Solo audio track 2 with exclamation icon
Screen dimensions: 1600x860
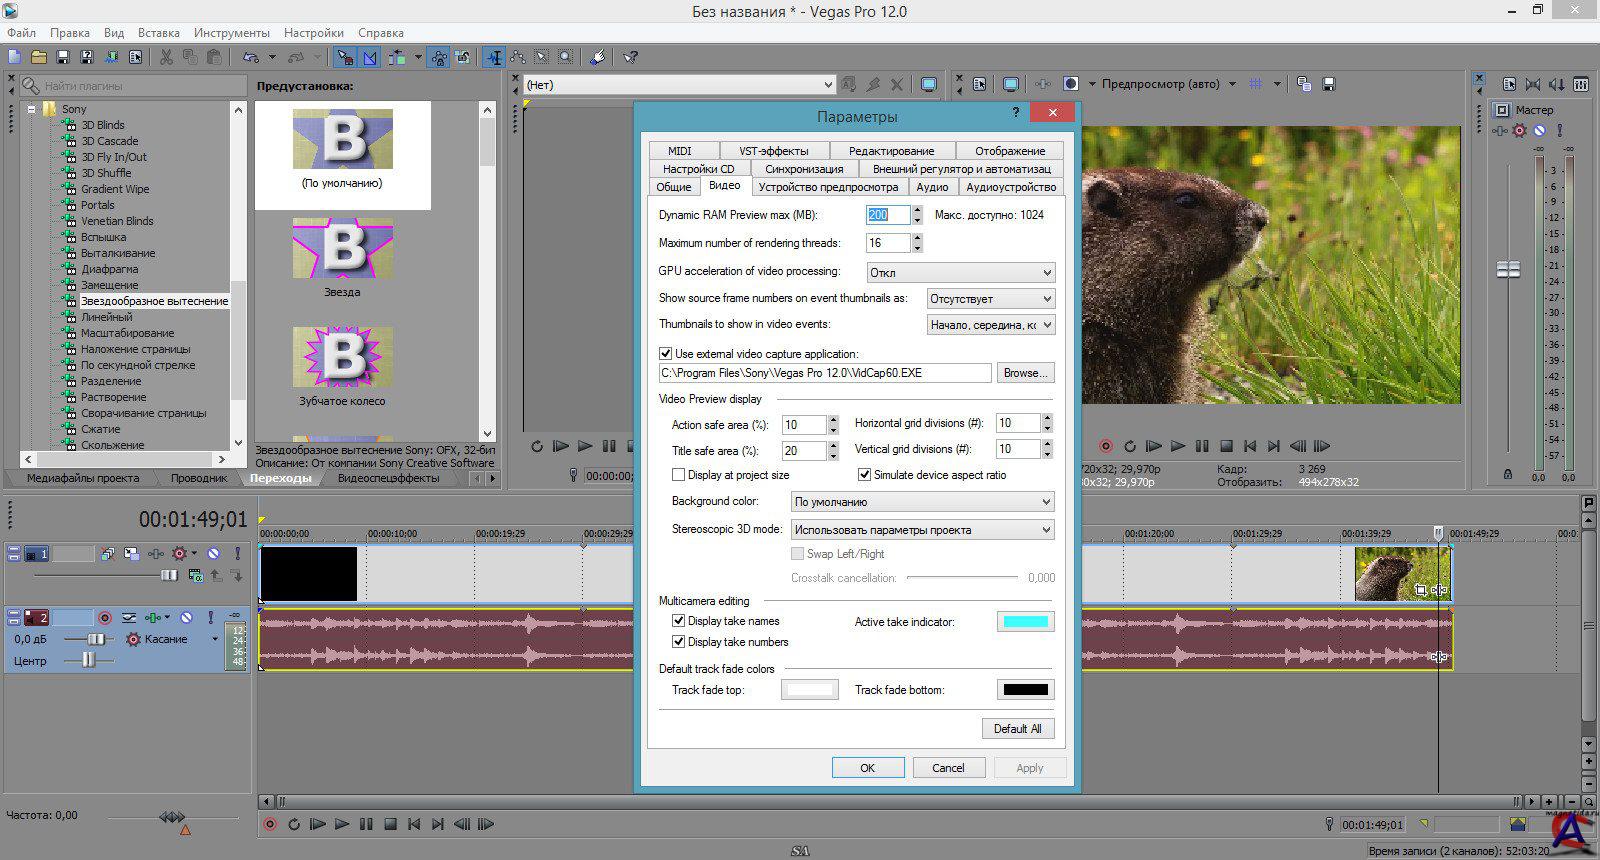pos(211,618)
